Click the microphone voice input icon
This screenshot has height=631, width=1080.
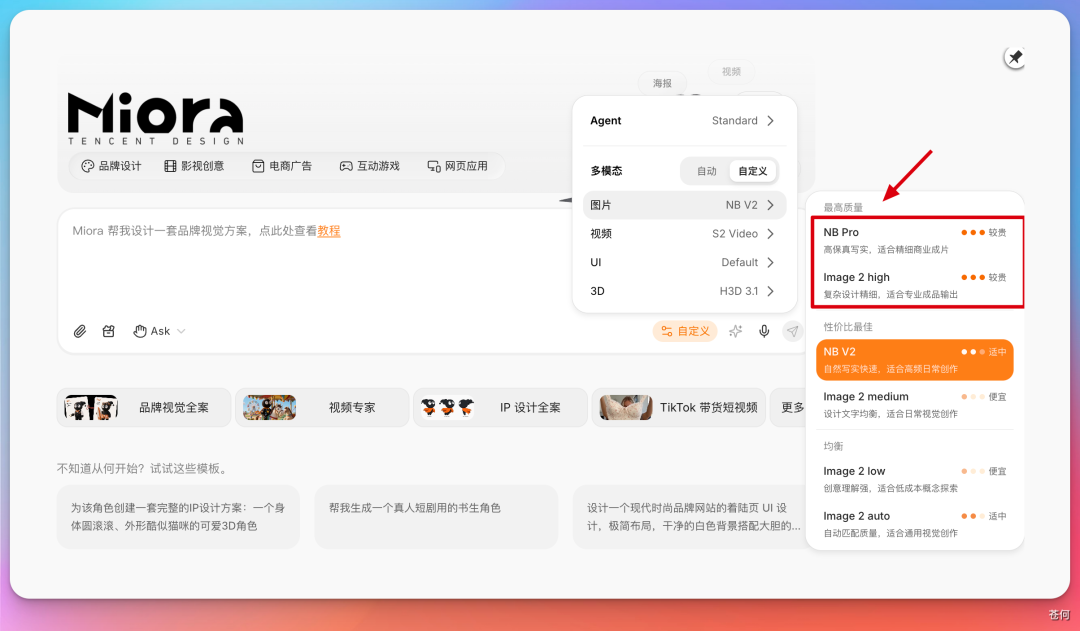pos(764,331)
